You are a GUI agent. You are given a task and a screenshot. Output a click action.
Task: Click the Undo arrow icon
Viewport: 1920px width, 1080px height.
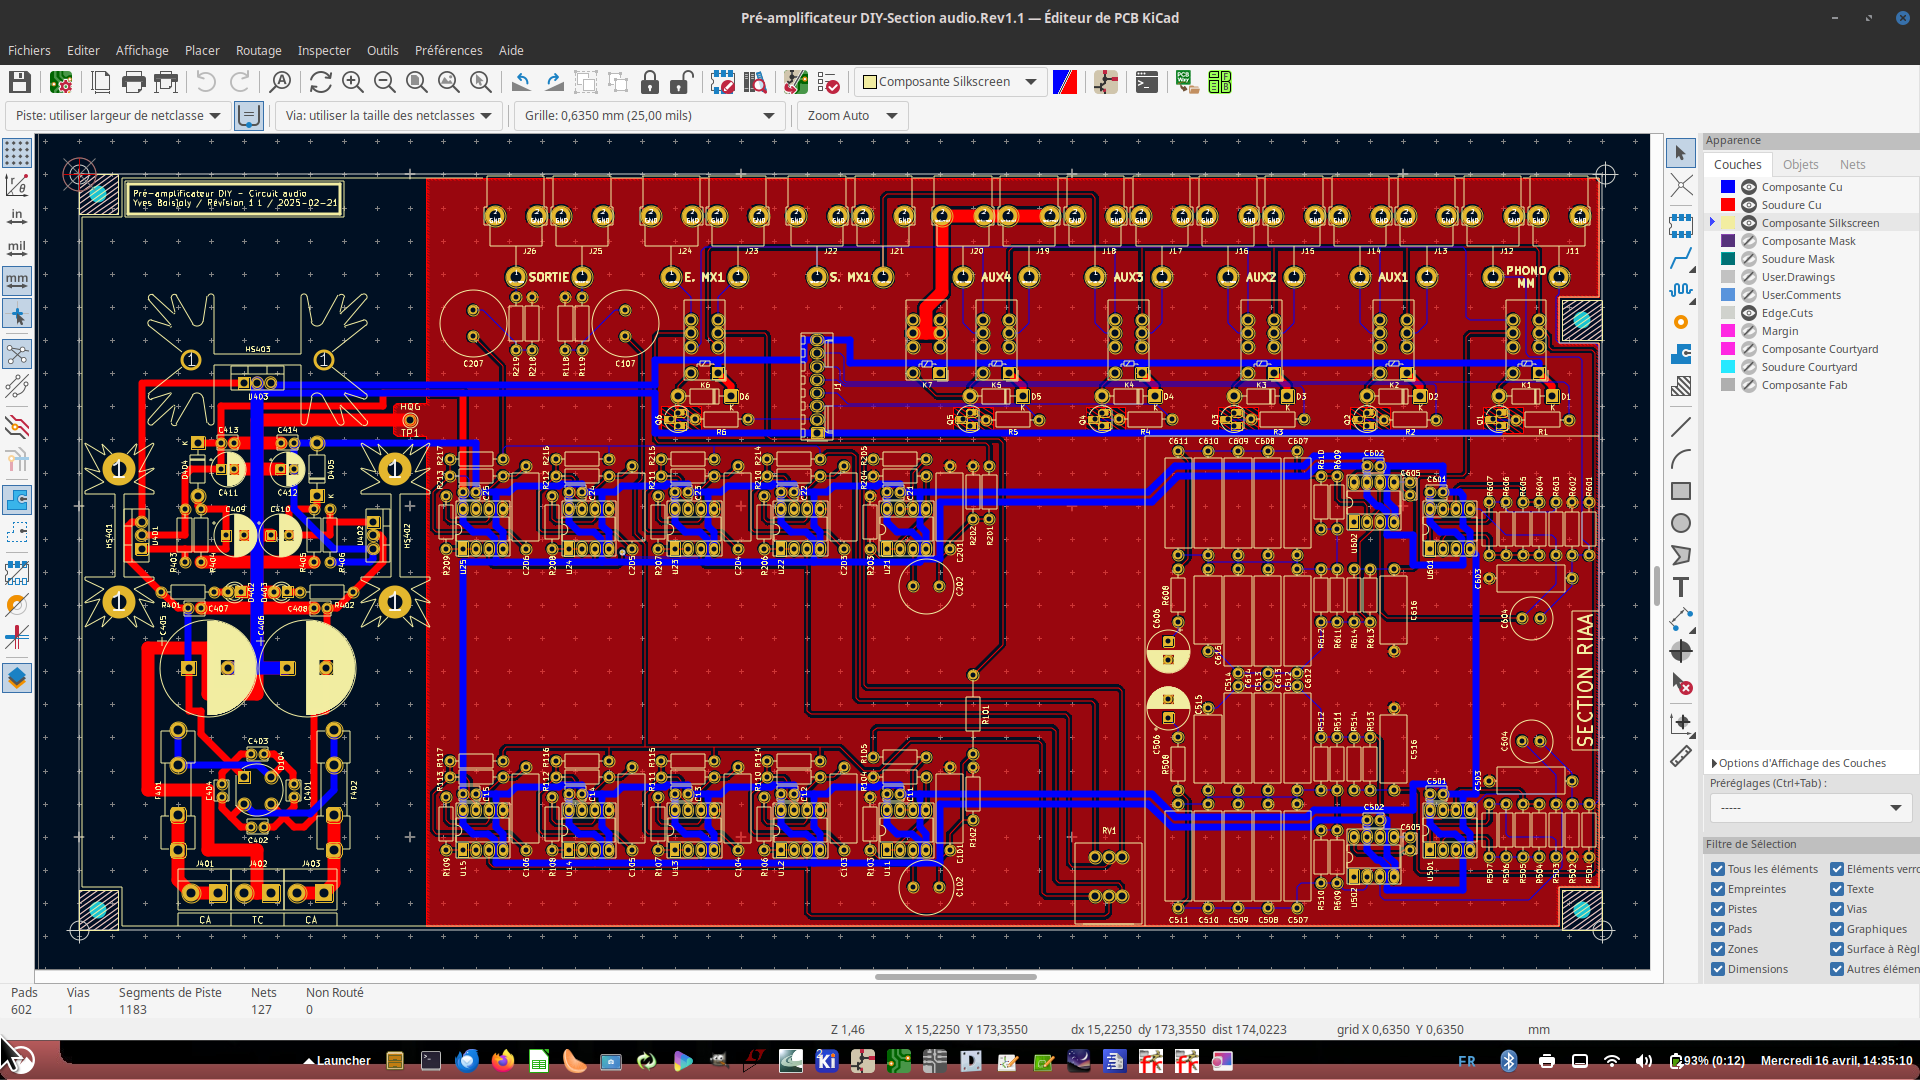(x=206, y=82)
